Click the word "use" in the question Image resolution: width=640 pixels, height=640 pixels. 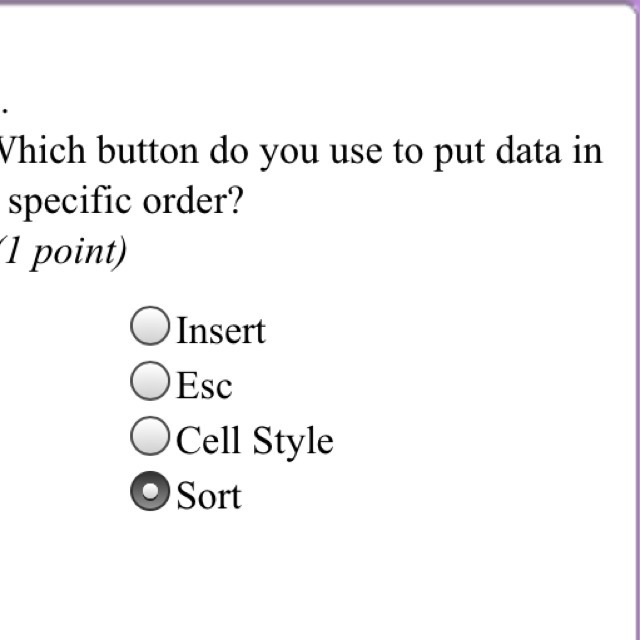pyautogui.click(x=356, y=154)
